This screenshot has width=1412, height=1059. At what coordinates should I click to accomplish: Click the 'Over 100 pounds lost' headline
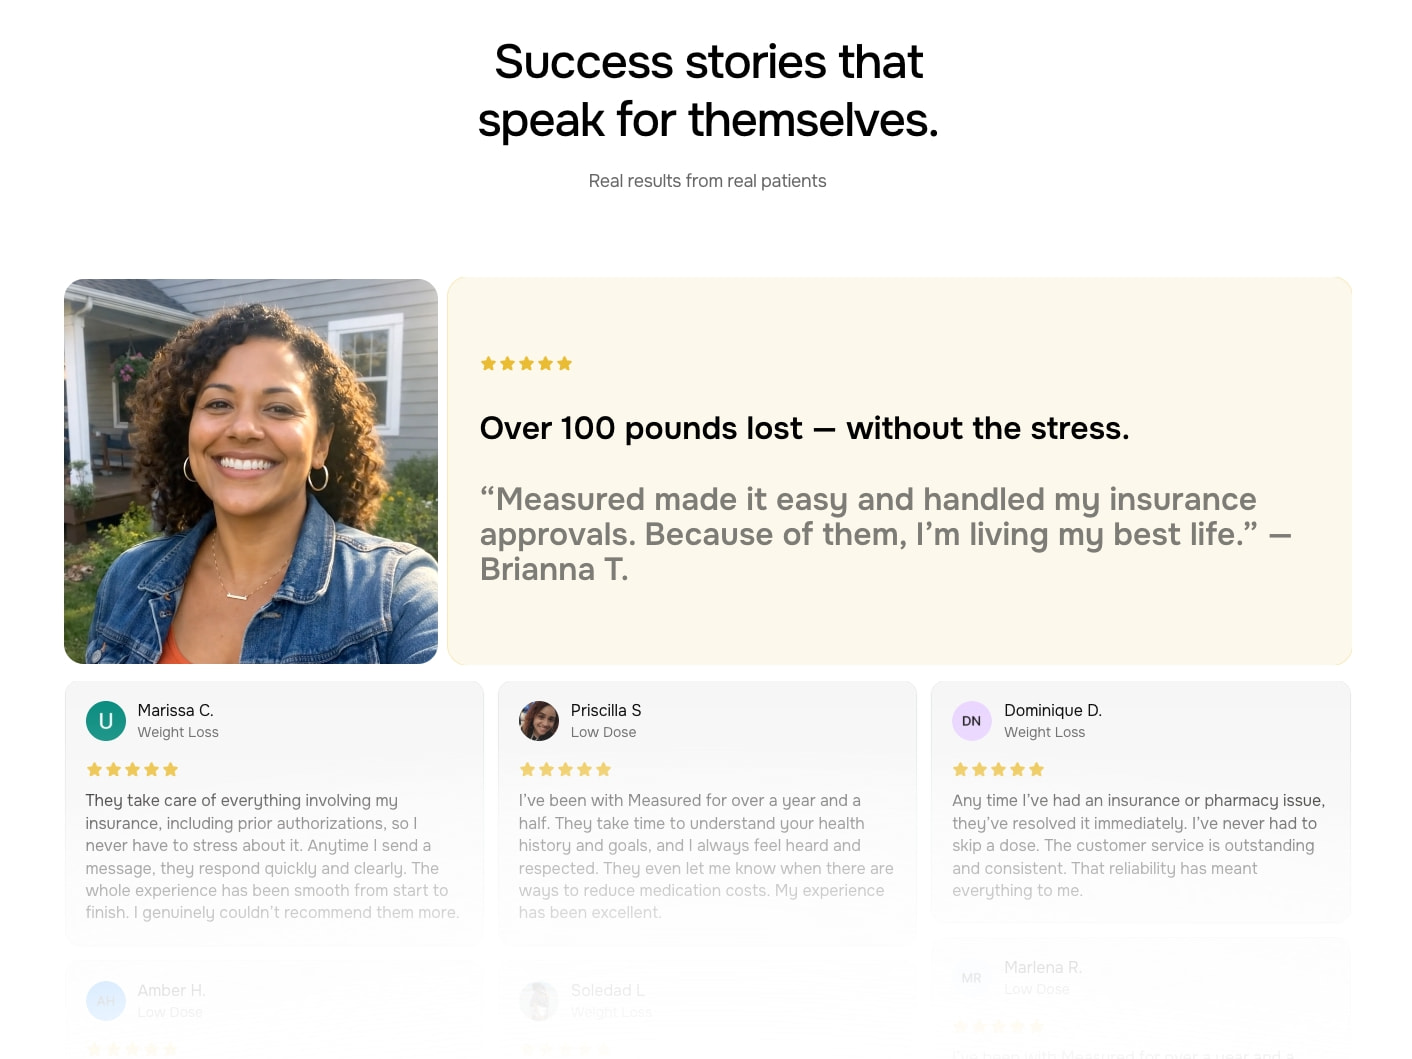tap(804, 428)
